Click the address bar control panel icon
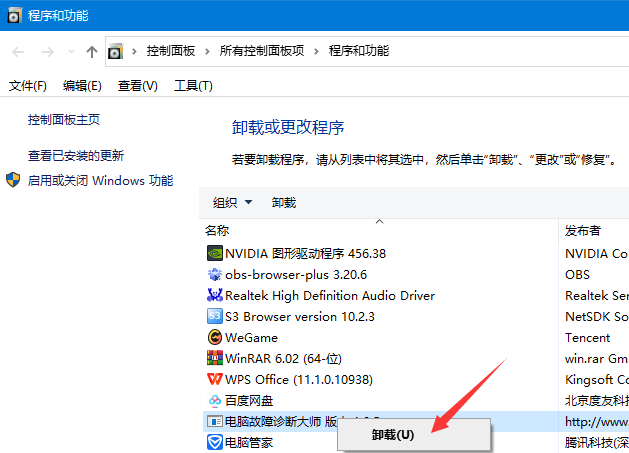 (x=115, y=51)
